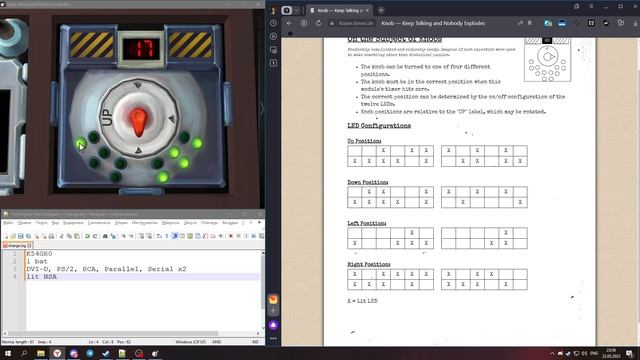This screenshot has width=640, height=360.
Task: Open the Replace tool in Notepad++ toolbar
Action: [113, 236]
